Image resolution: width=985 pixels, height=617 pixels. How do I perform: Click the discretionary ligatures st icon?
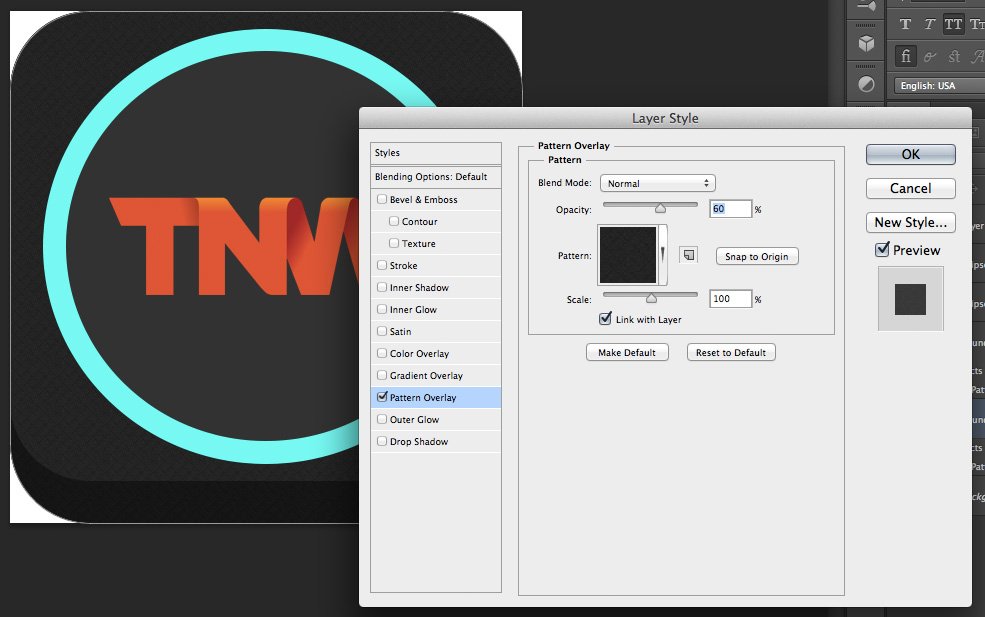(x=954, y=56)
